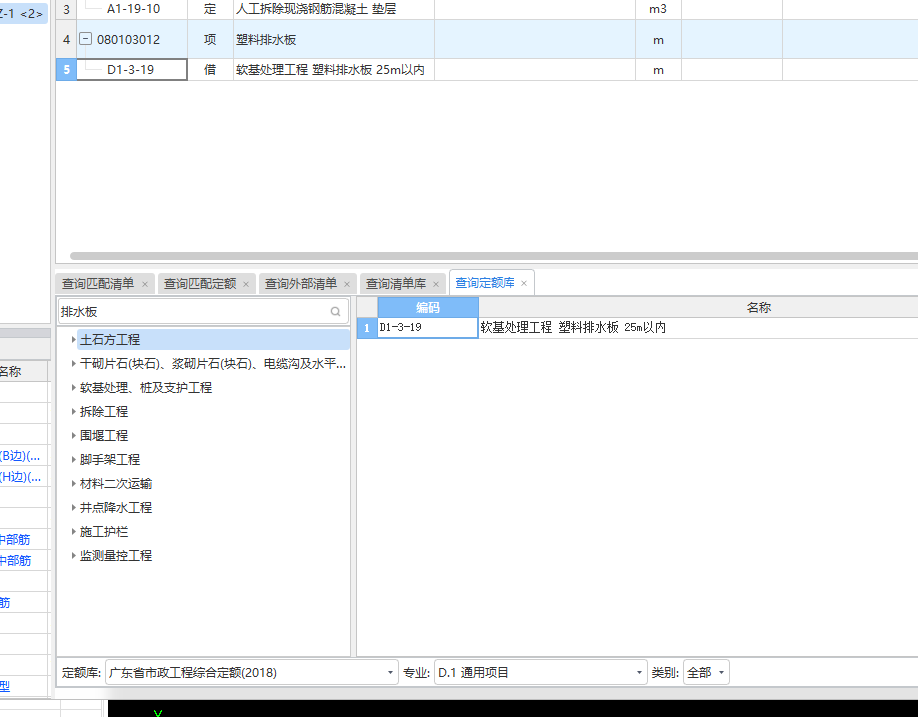This screenshot has height=717, width=918.
Task: Expand the 干砌片石(块石) tree node arrow
Action: coord(73,363)
